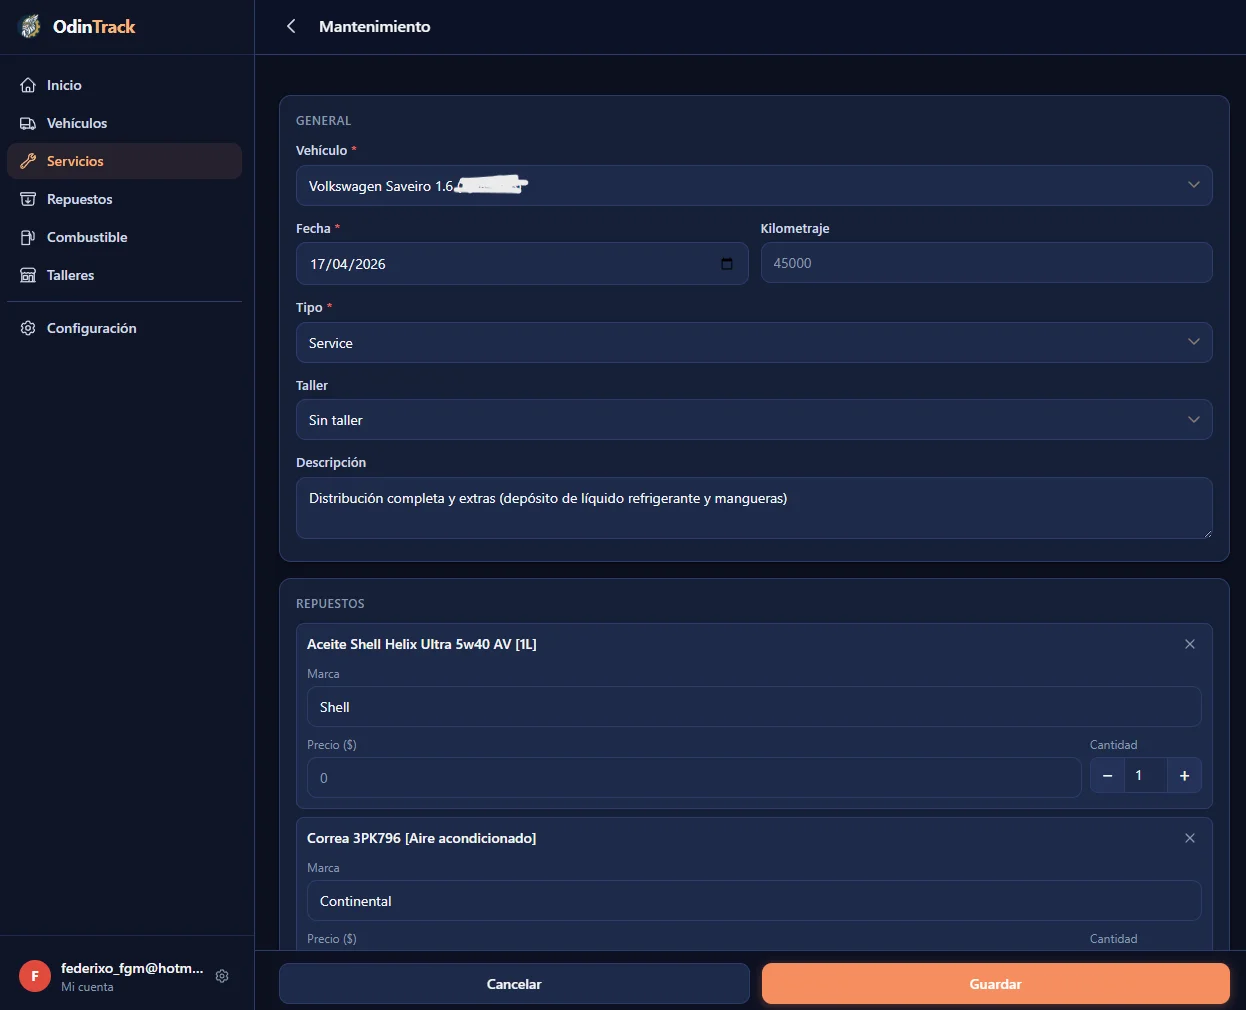1246x1010 pixels.
Task: Click the Cancelar button
Action: click(514, 984)
